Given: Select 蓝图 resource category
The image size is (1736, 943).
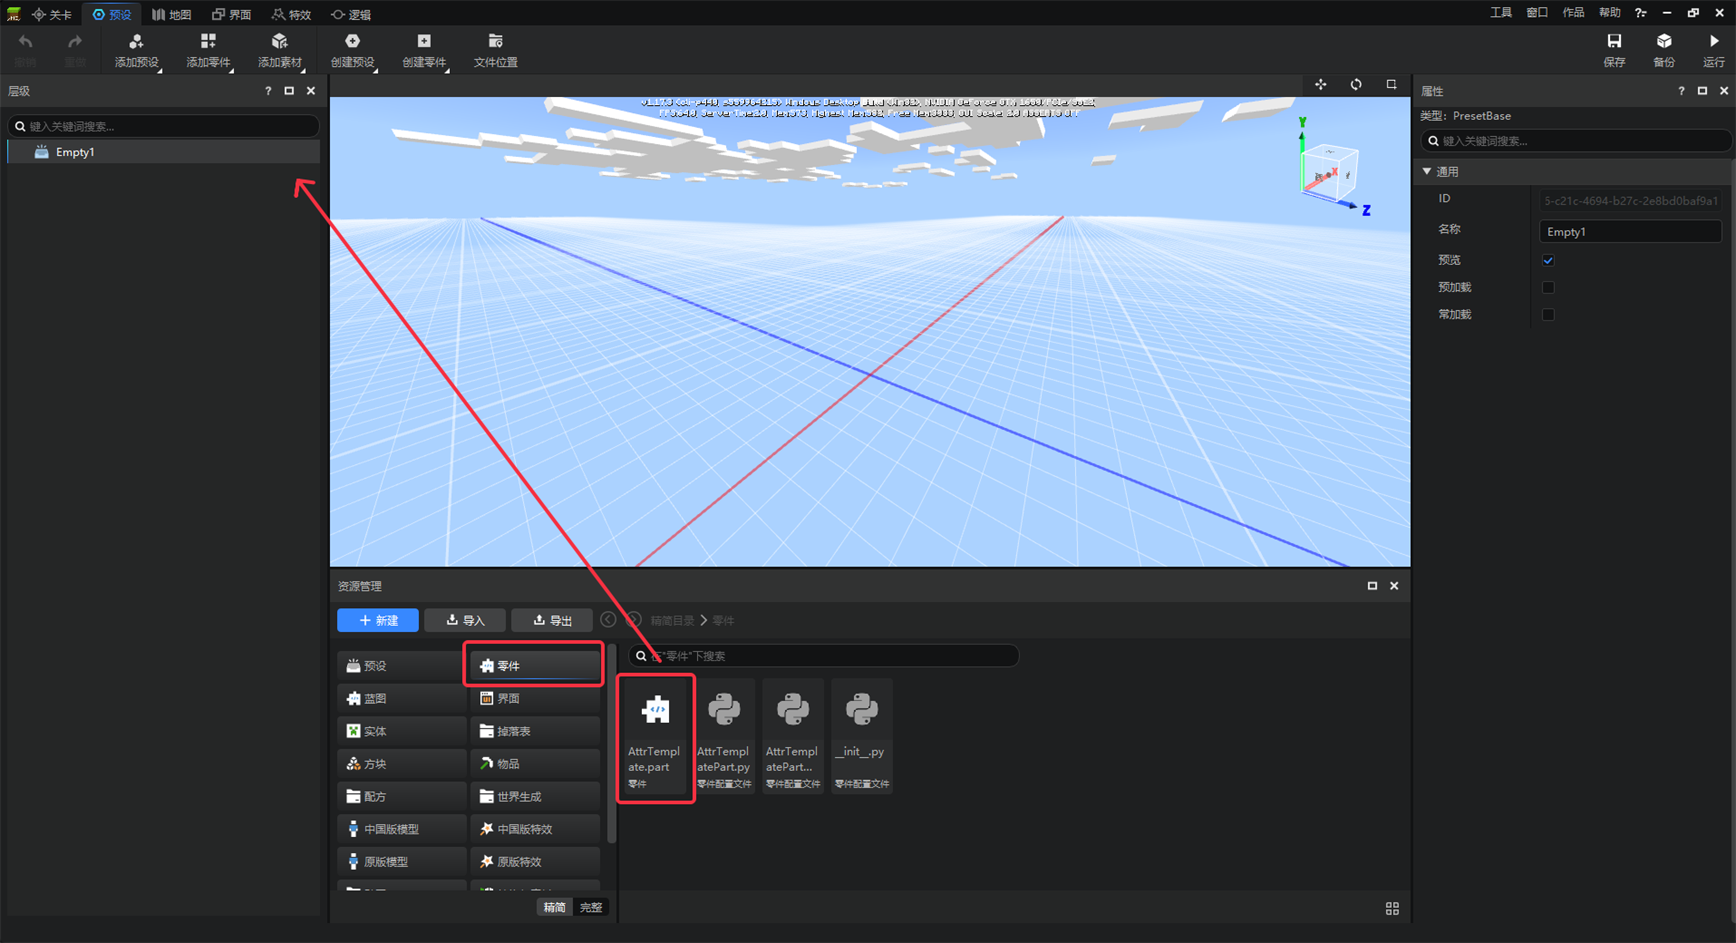Looking at the screenshot, I should 401,698.
